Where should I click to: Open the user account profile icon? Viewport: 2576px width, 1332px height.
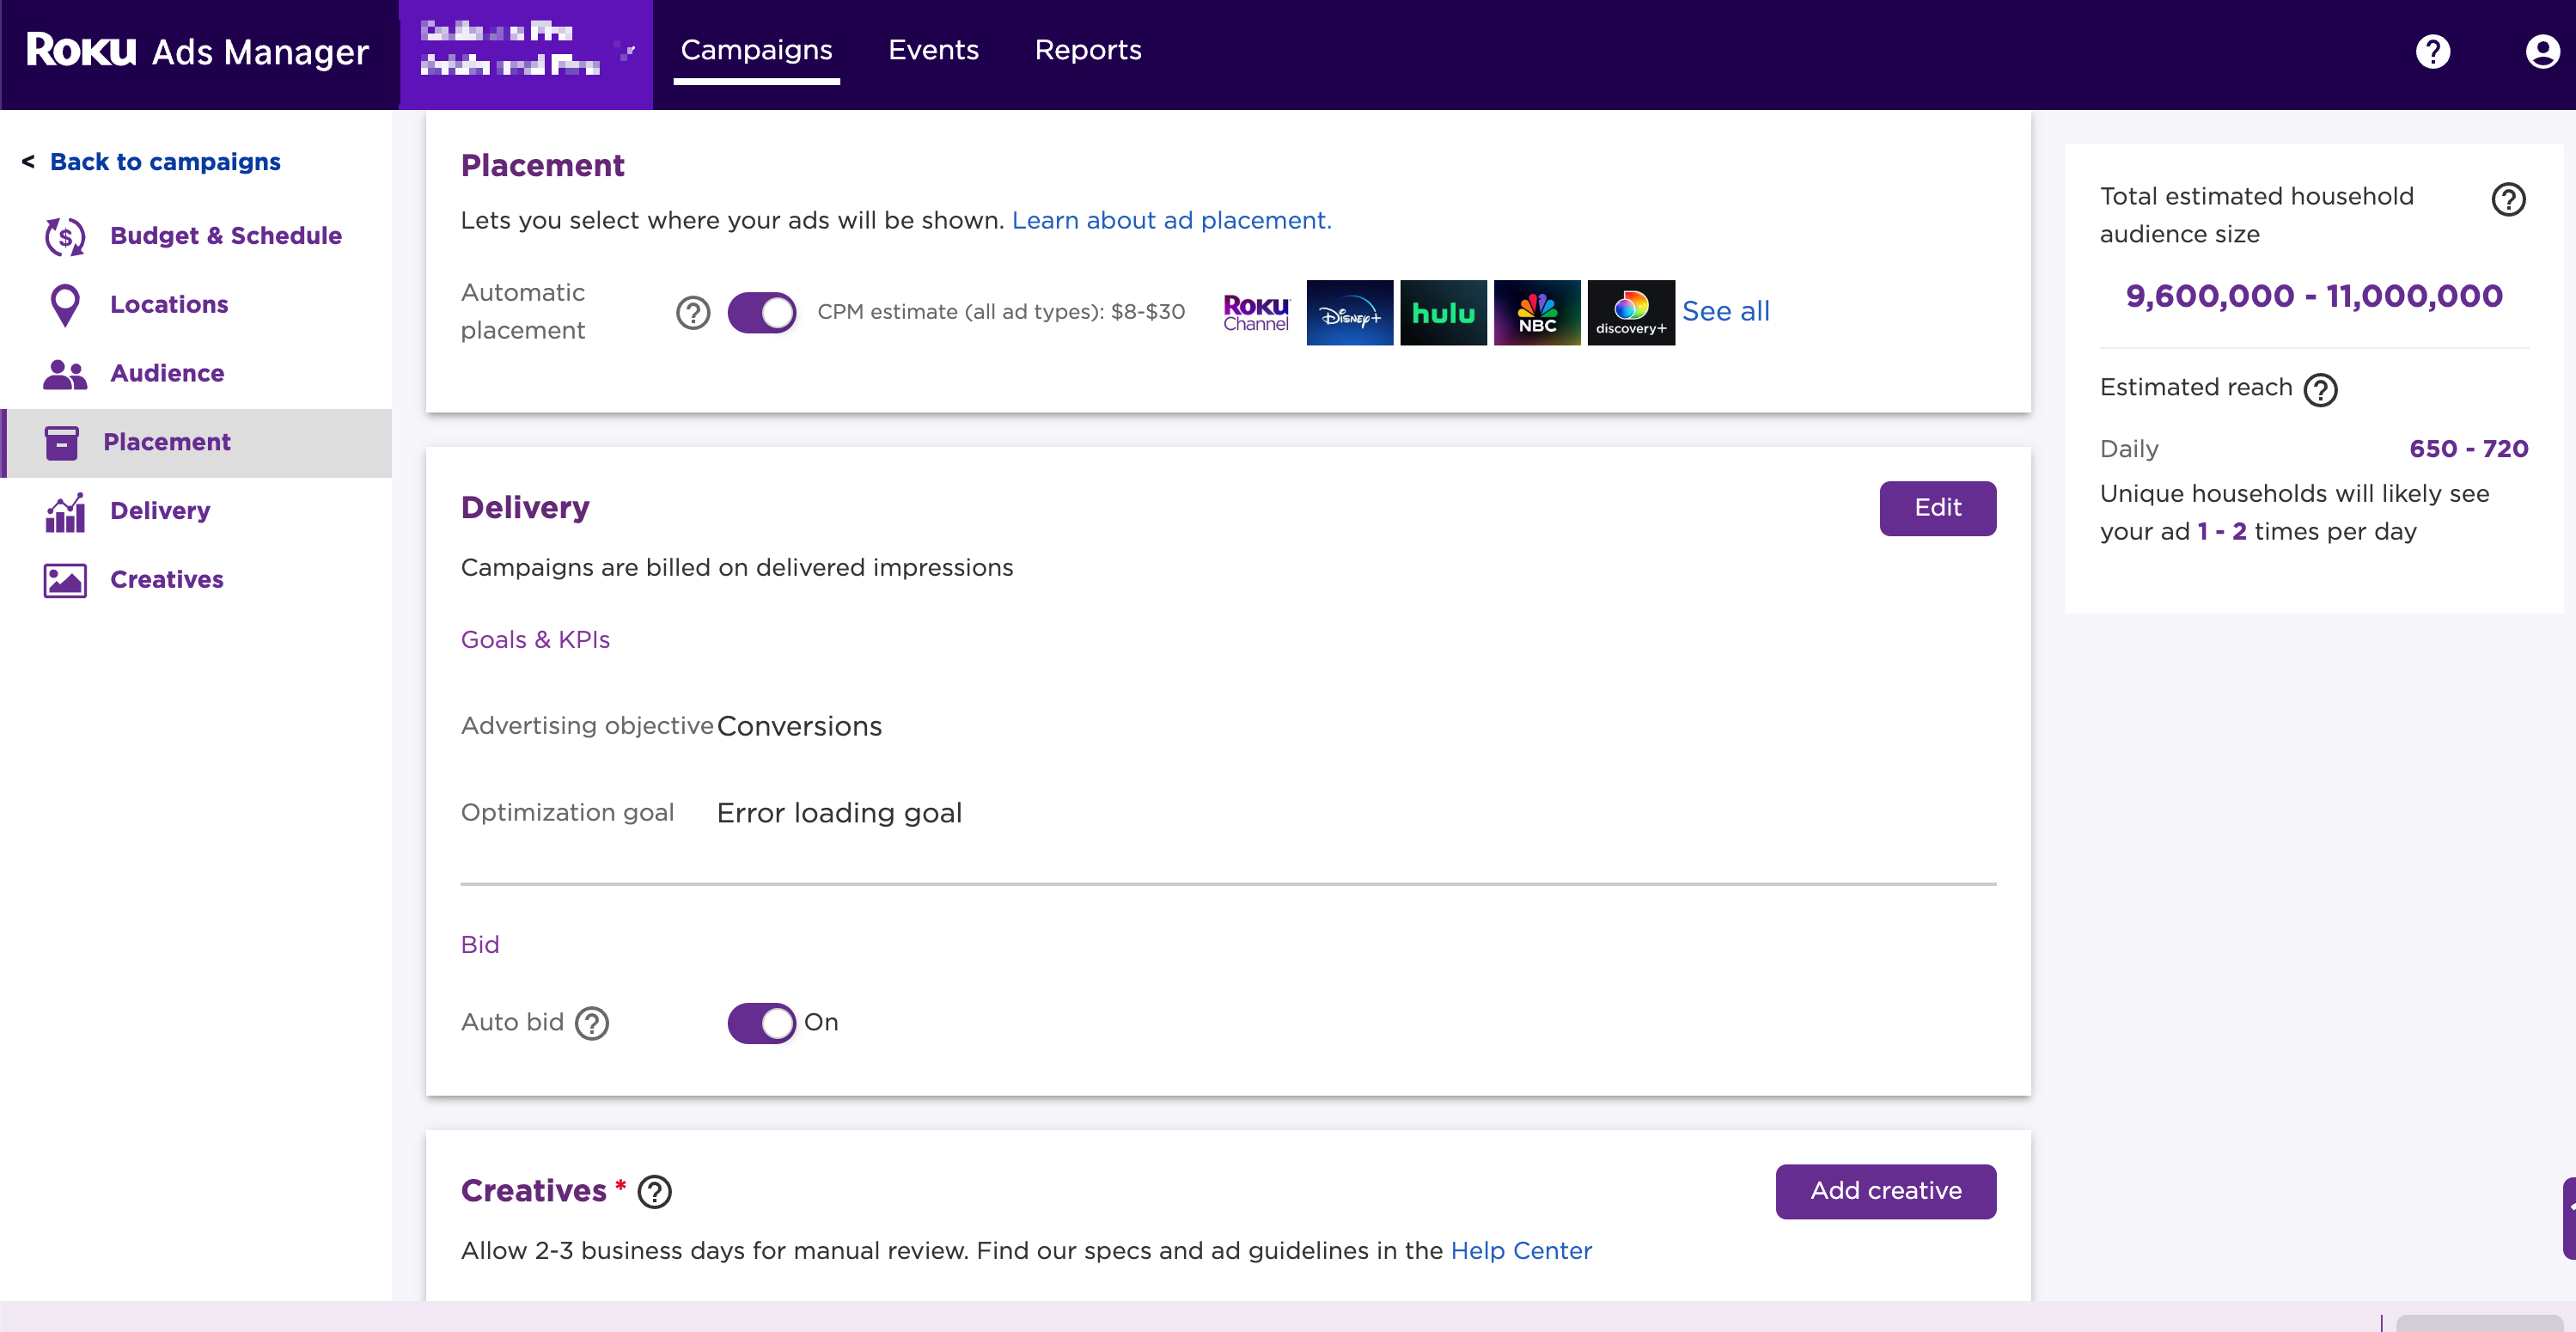pyautogui.click(x=2542, y=51)
